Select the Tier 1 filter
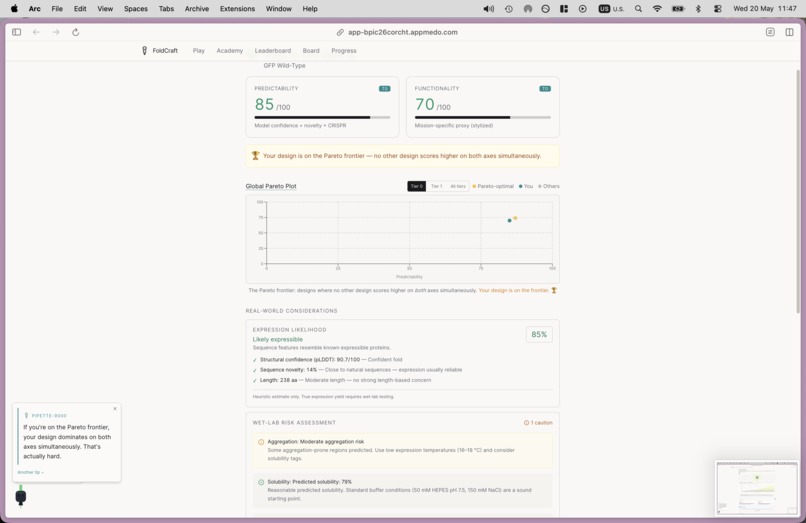This screenshot has width=806, height=523. pos(436,186)
